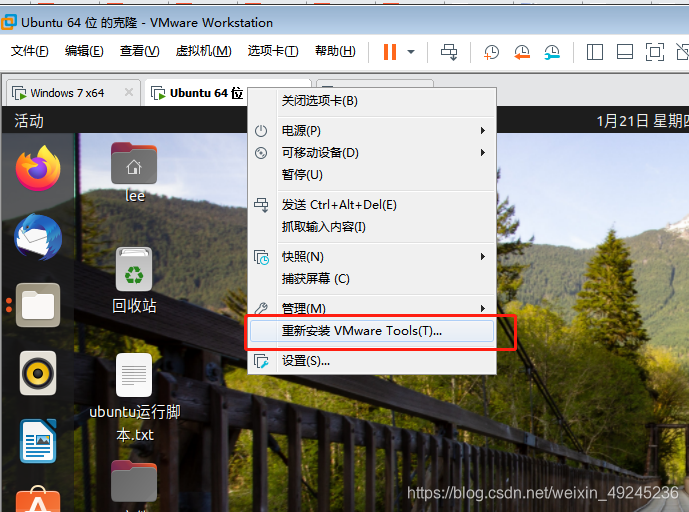Open LibreOffice Writer from the dock

tap(38, 441)
